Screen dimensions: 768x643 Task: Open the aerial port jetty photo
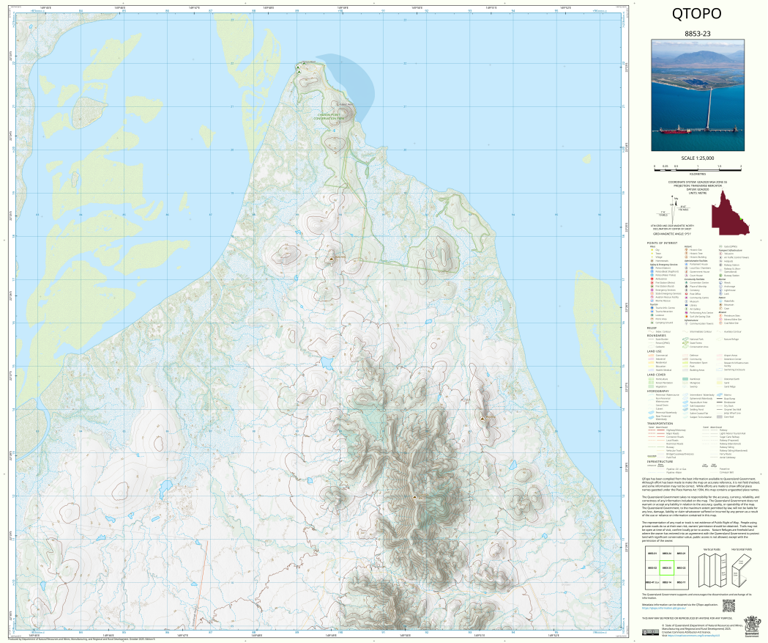click(x=698, y=95)
